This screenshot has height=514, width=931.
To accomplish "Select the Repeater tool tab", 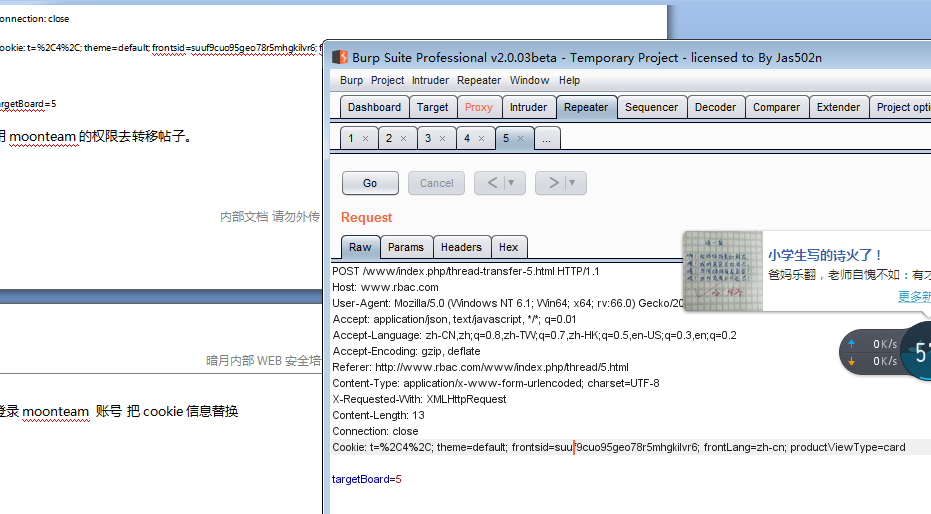I will pos(585,107).
